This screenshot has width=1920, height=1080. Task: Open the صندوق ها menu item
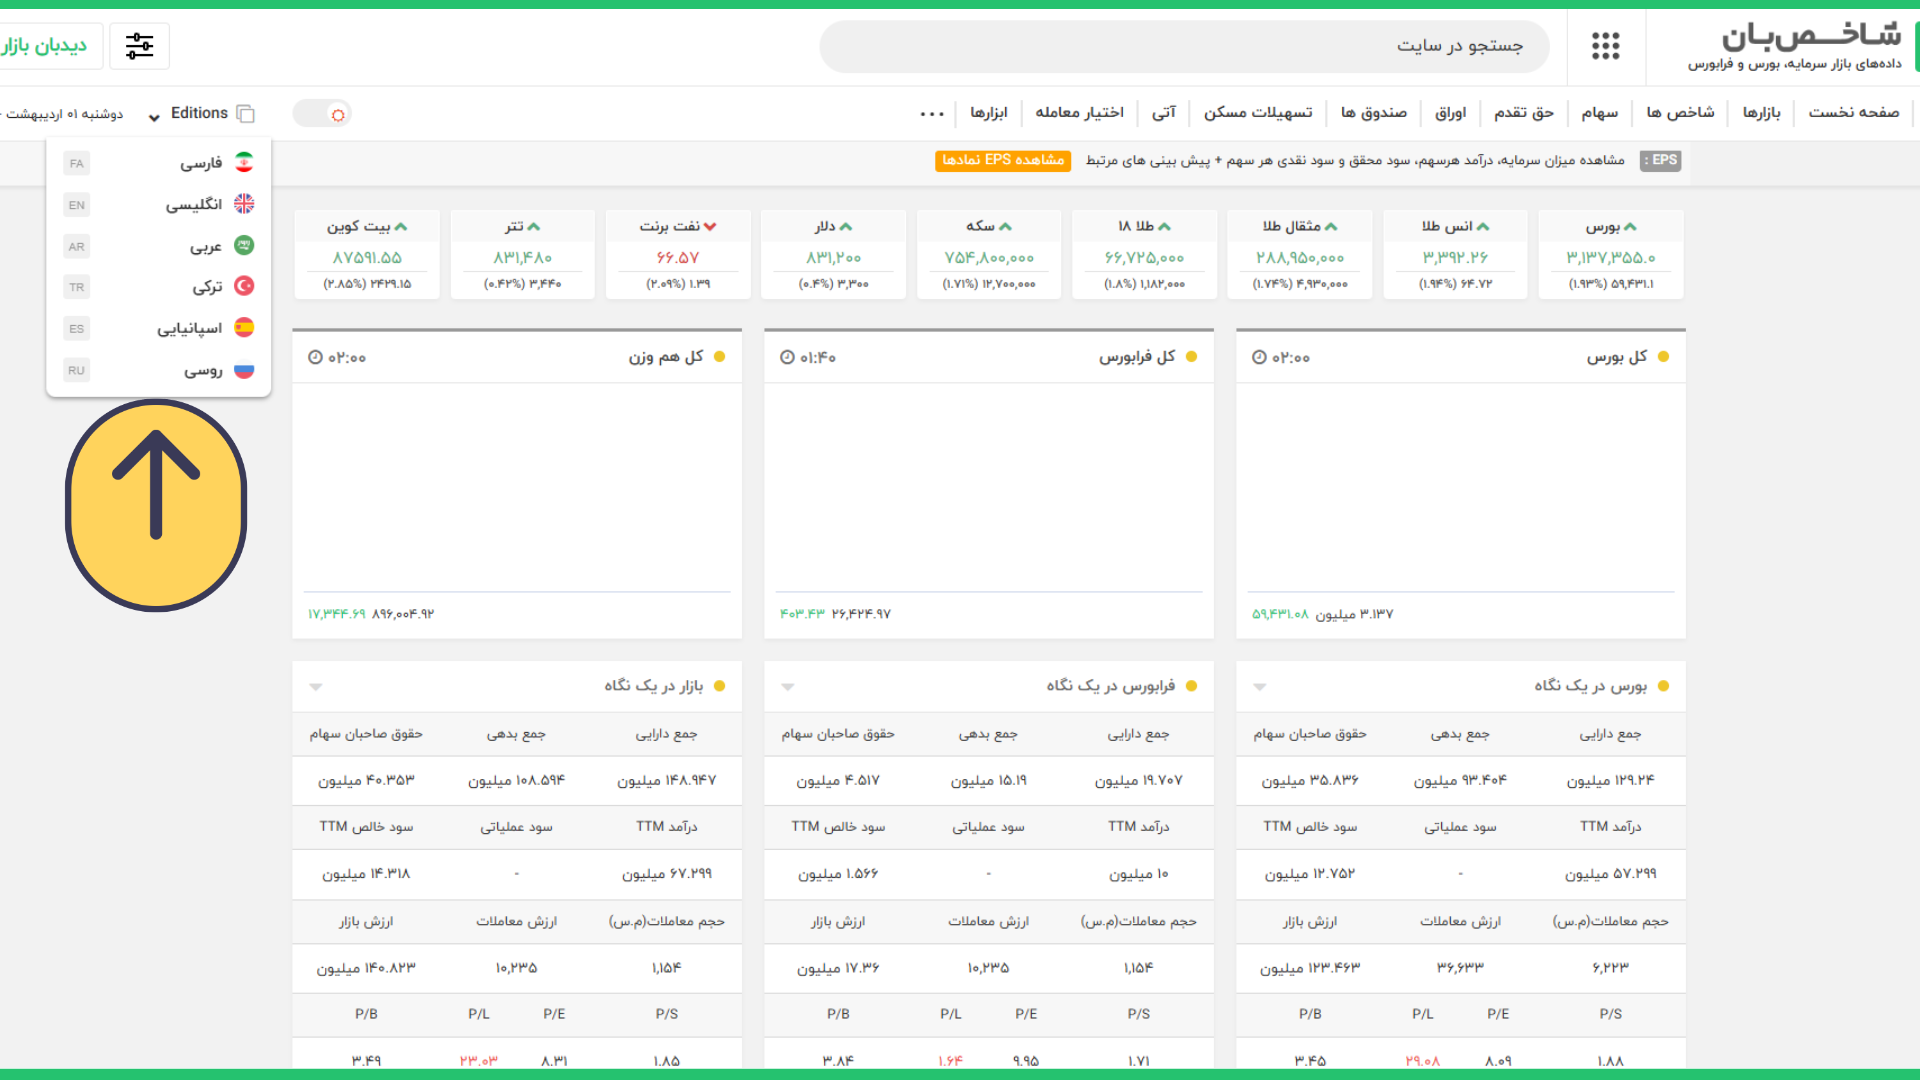click(x=1373, y=113)
